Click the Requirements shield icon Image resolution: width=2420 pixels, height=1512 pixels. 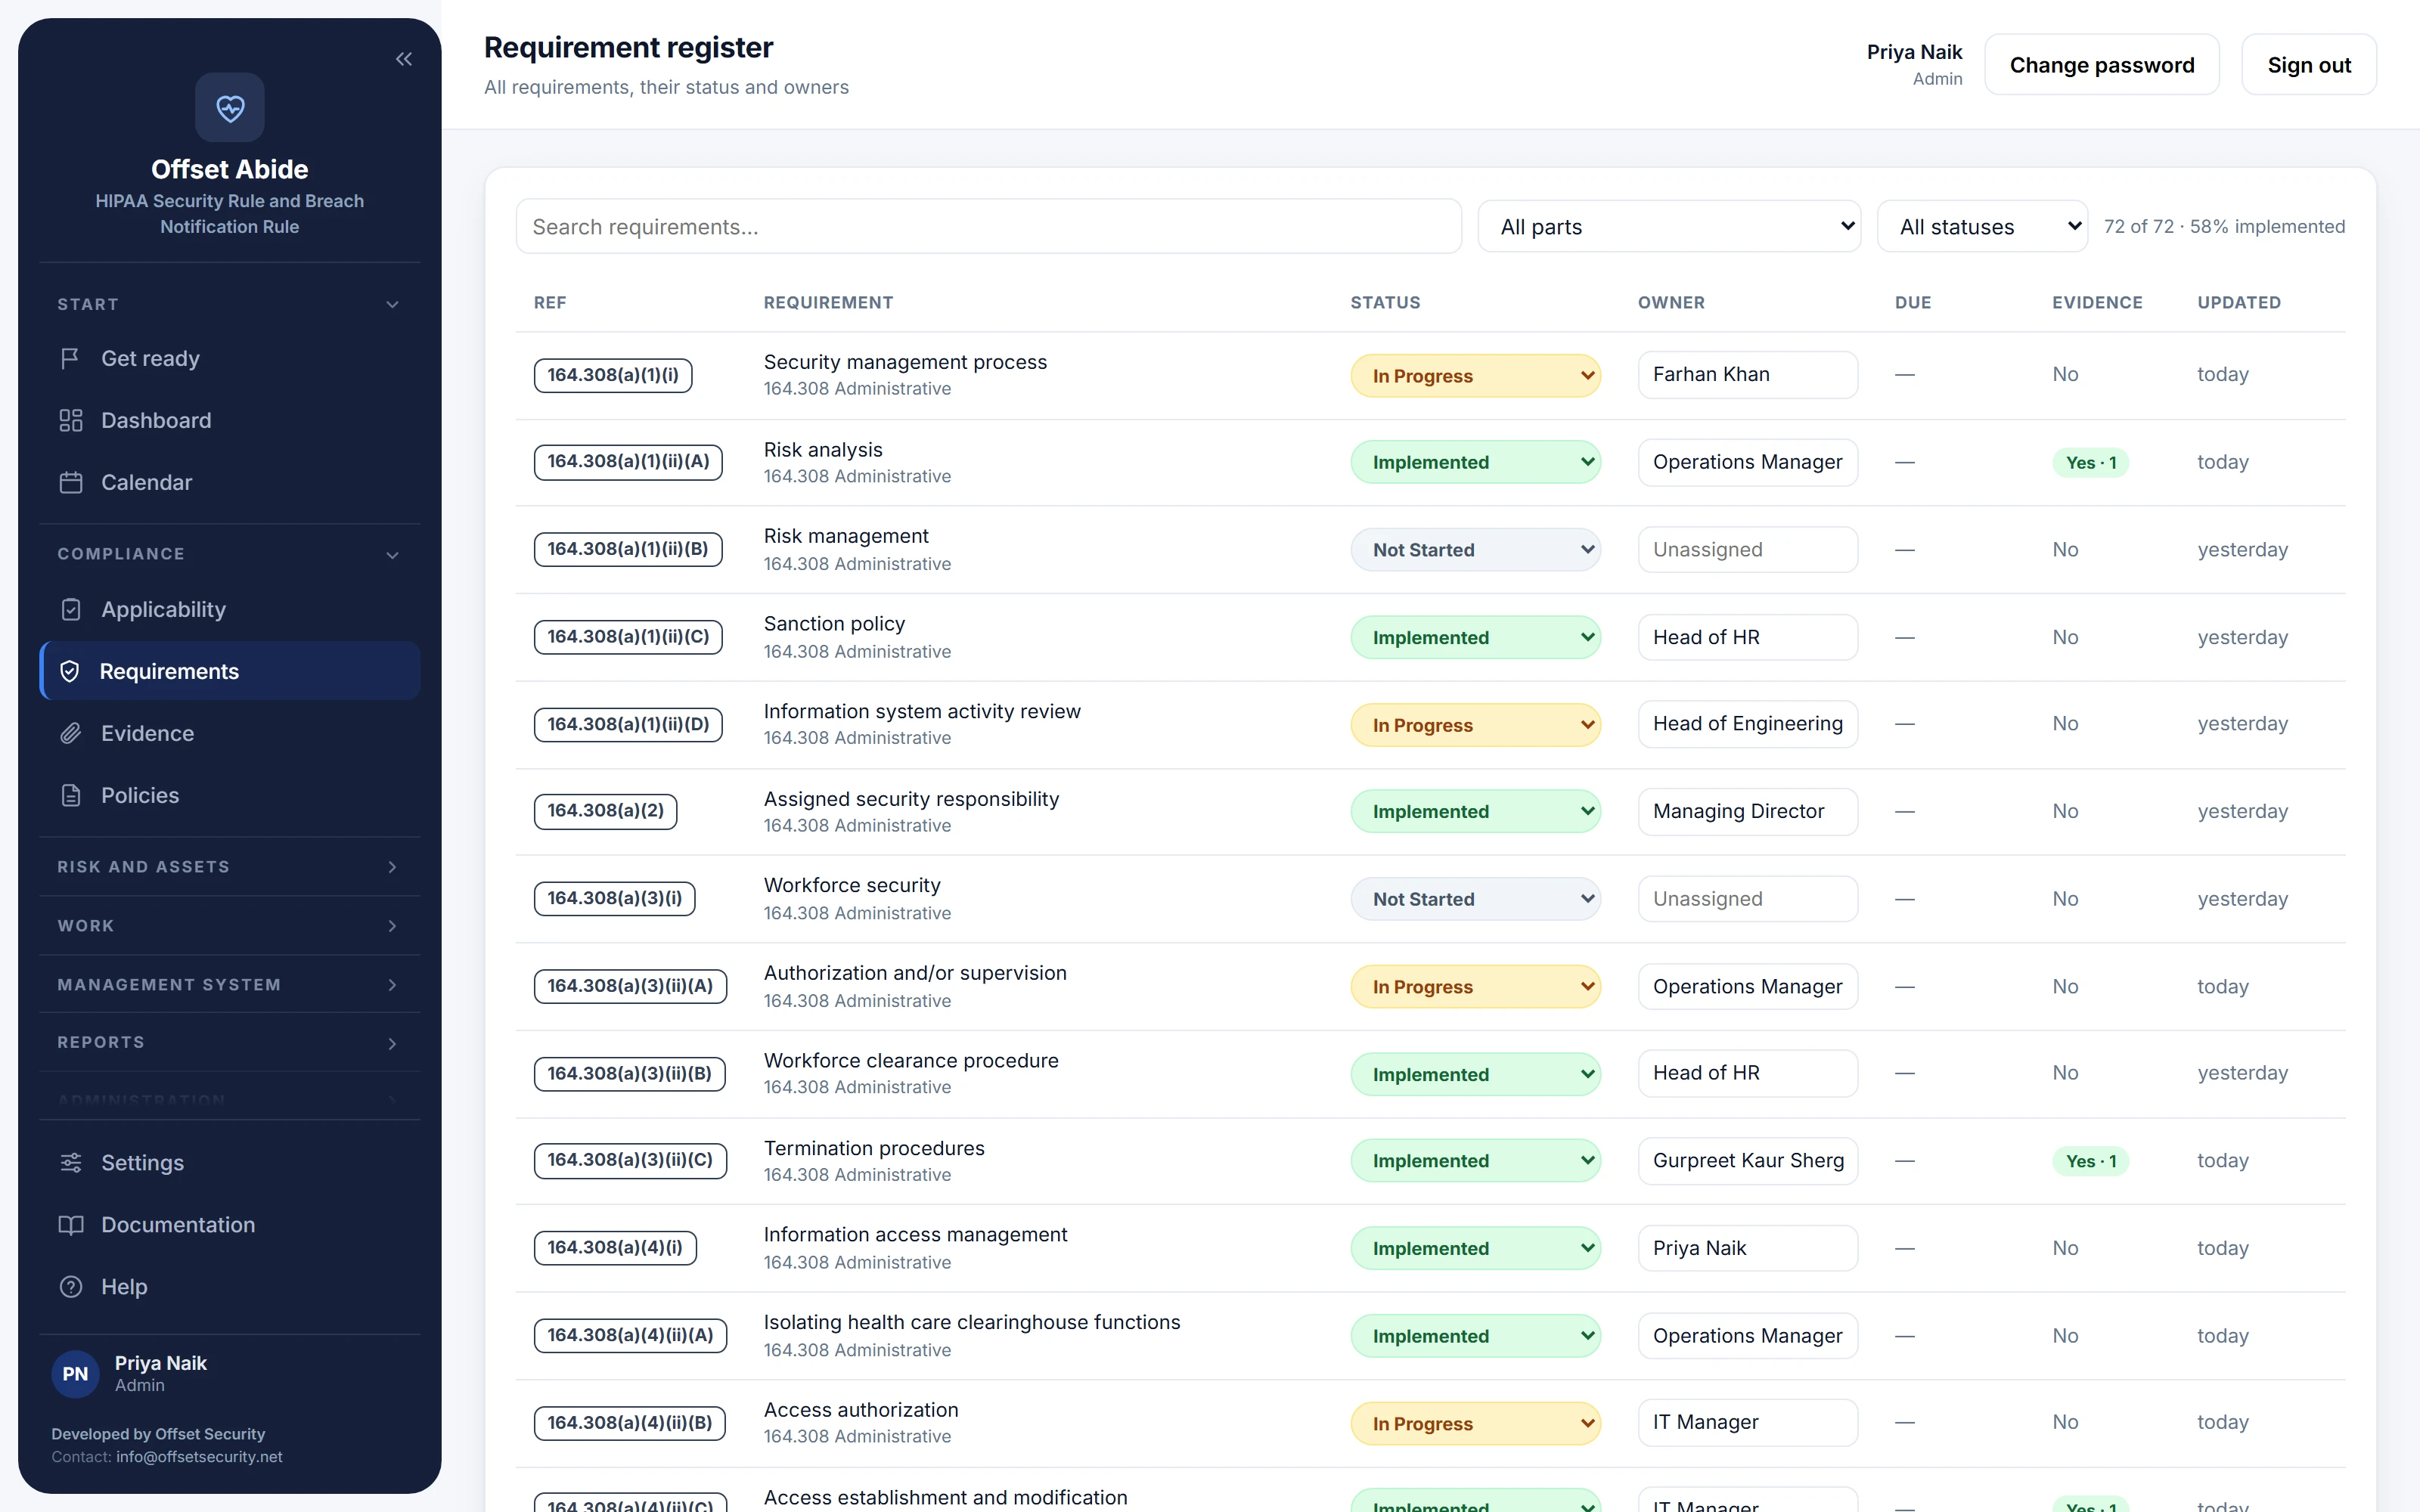(70, 671)
